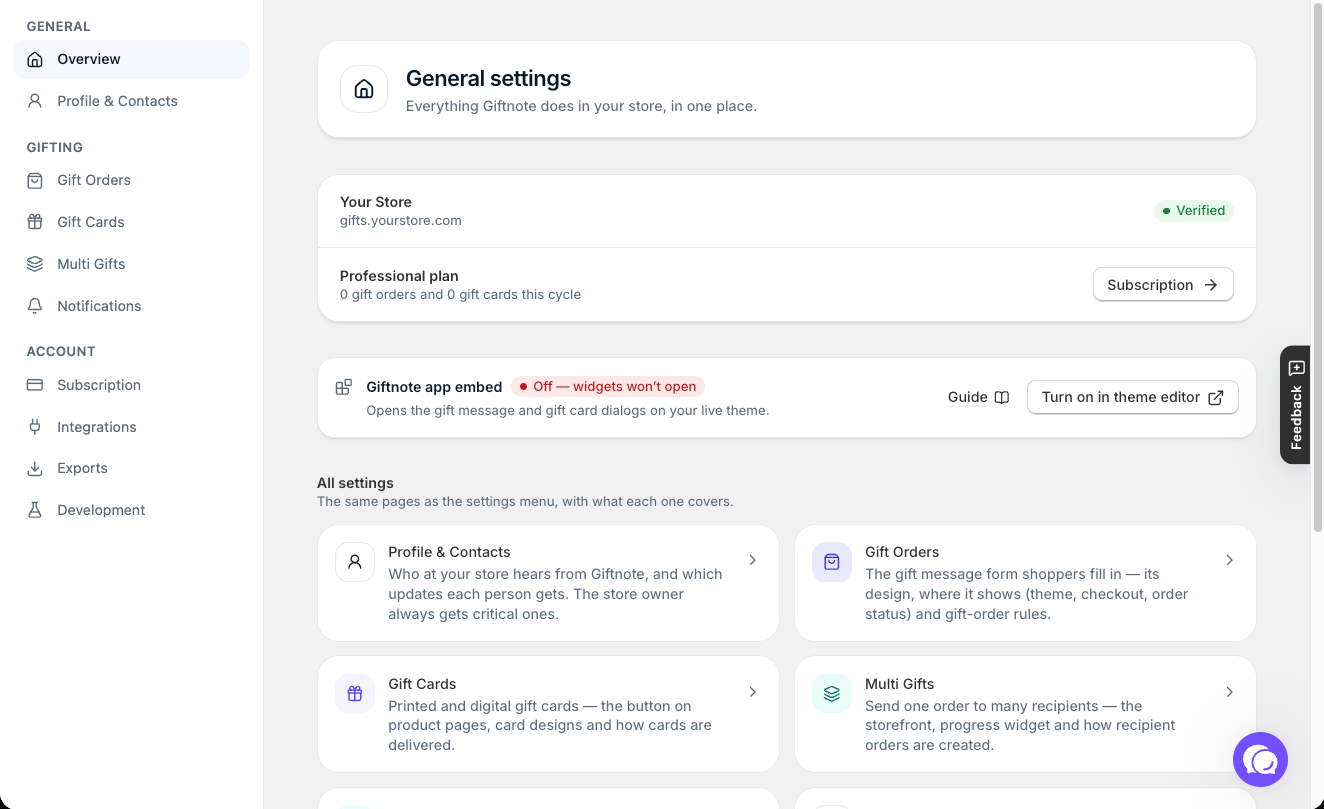1324x809 pixels.
Task: Expand the Profile & Contacts card chevron
Action: 753,560
